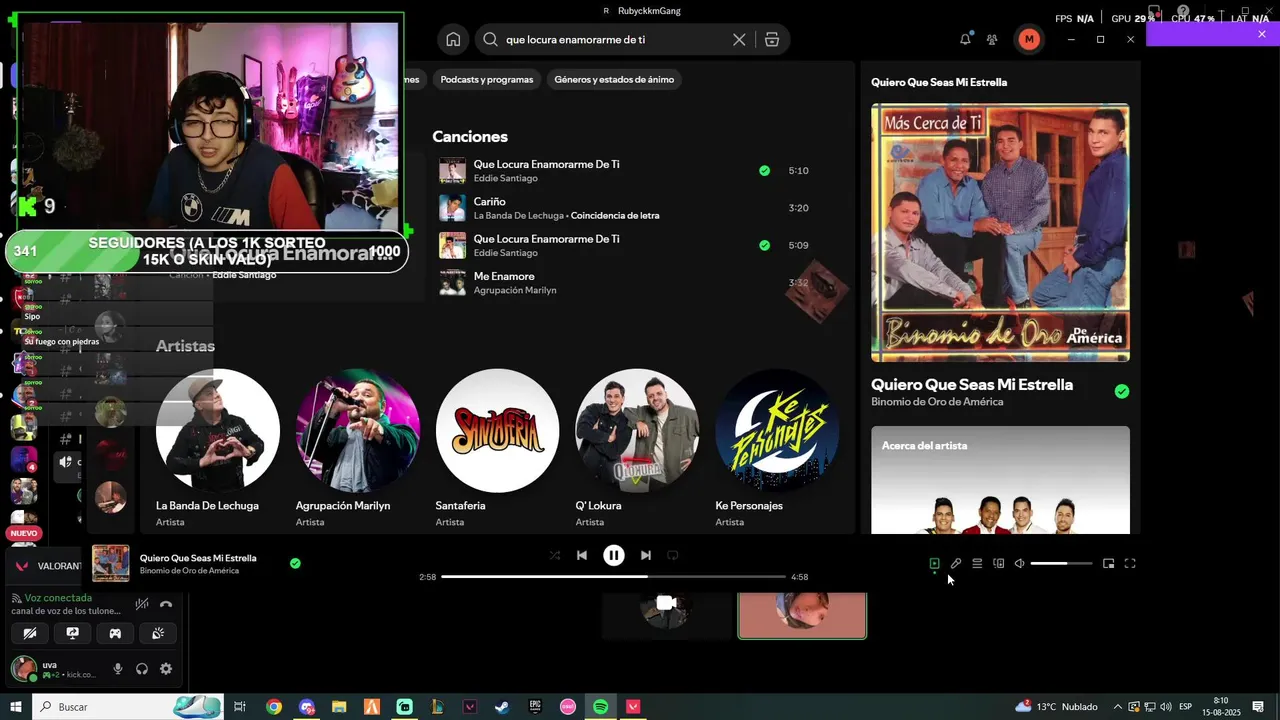Open the Connect to a device icon
Screen dimensions: 1280x720
[998, 563]
